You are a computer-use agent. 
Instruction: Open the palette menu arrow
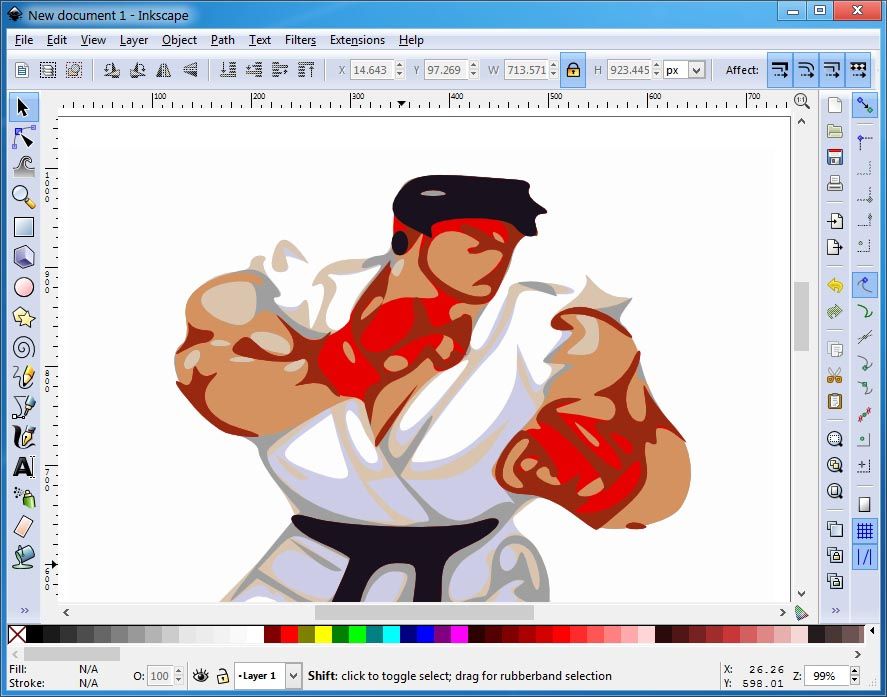pyautogui.click(x=872, y=630)
